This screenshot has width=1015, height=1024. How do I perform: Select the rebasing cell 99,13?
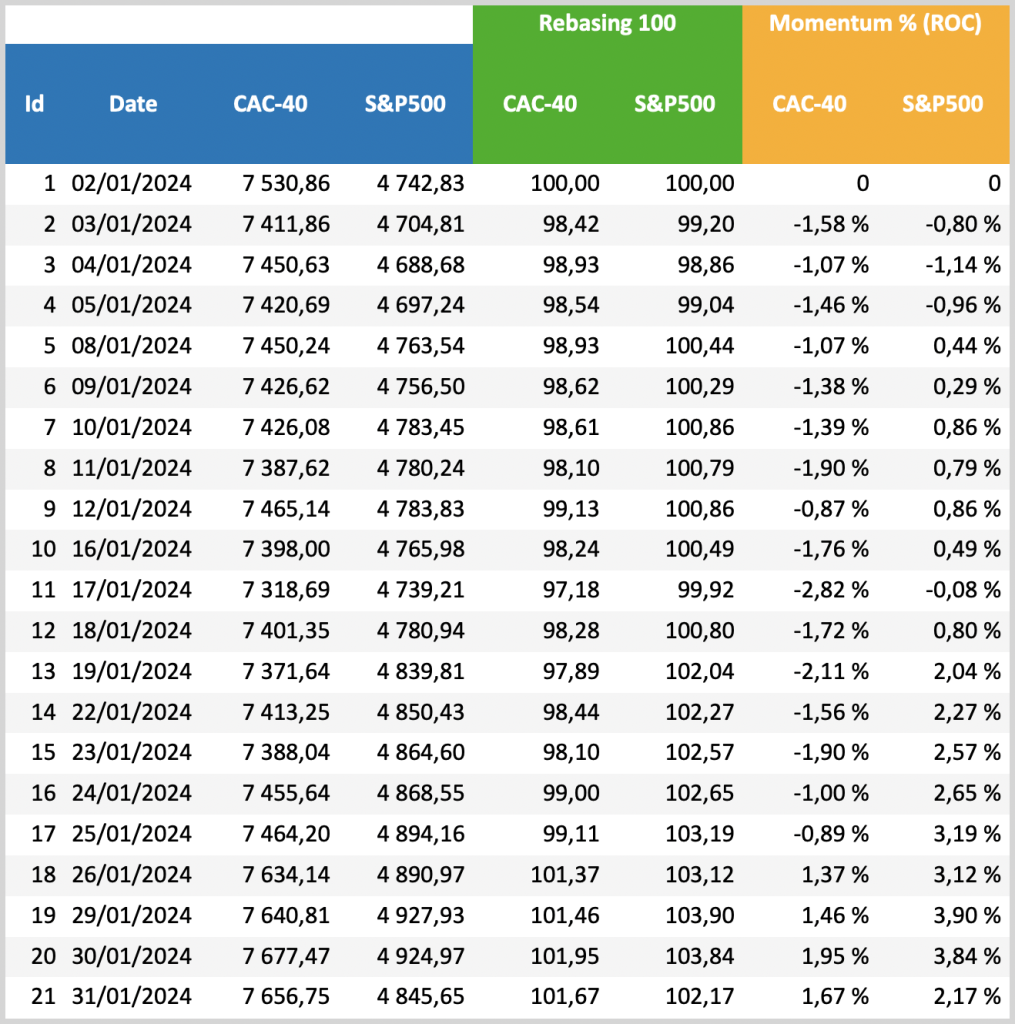pyautogui.click(x=571, y=509)
